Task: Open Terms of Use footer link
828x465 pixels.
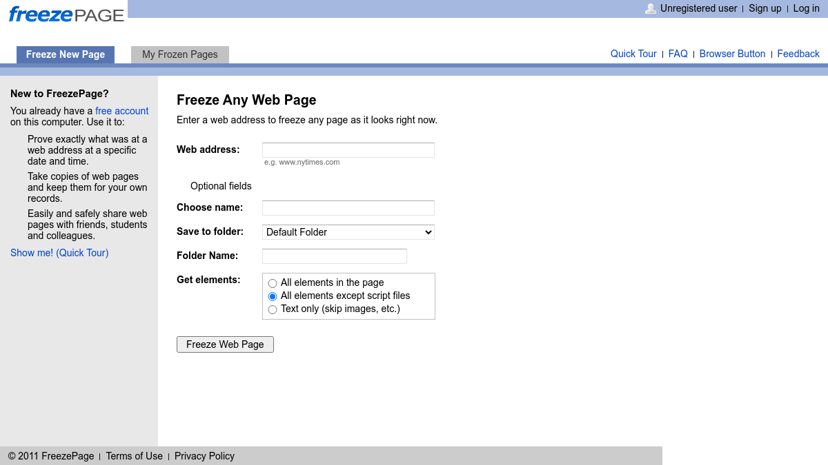Action: (x=134, y=456)
